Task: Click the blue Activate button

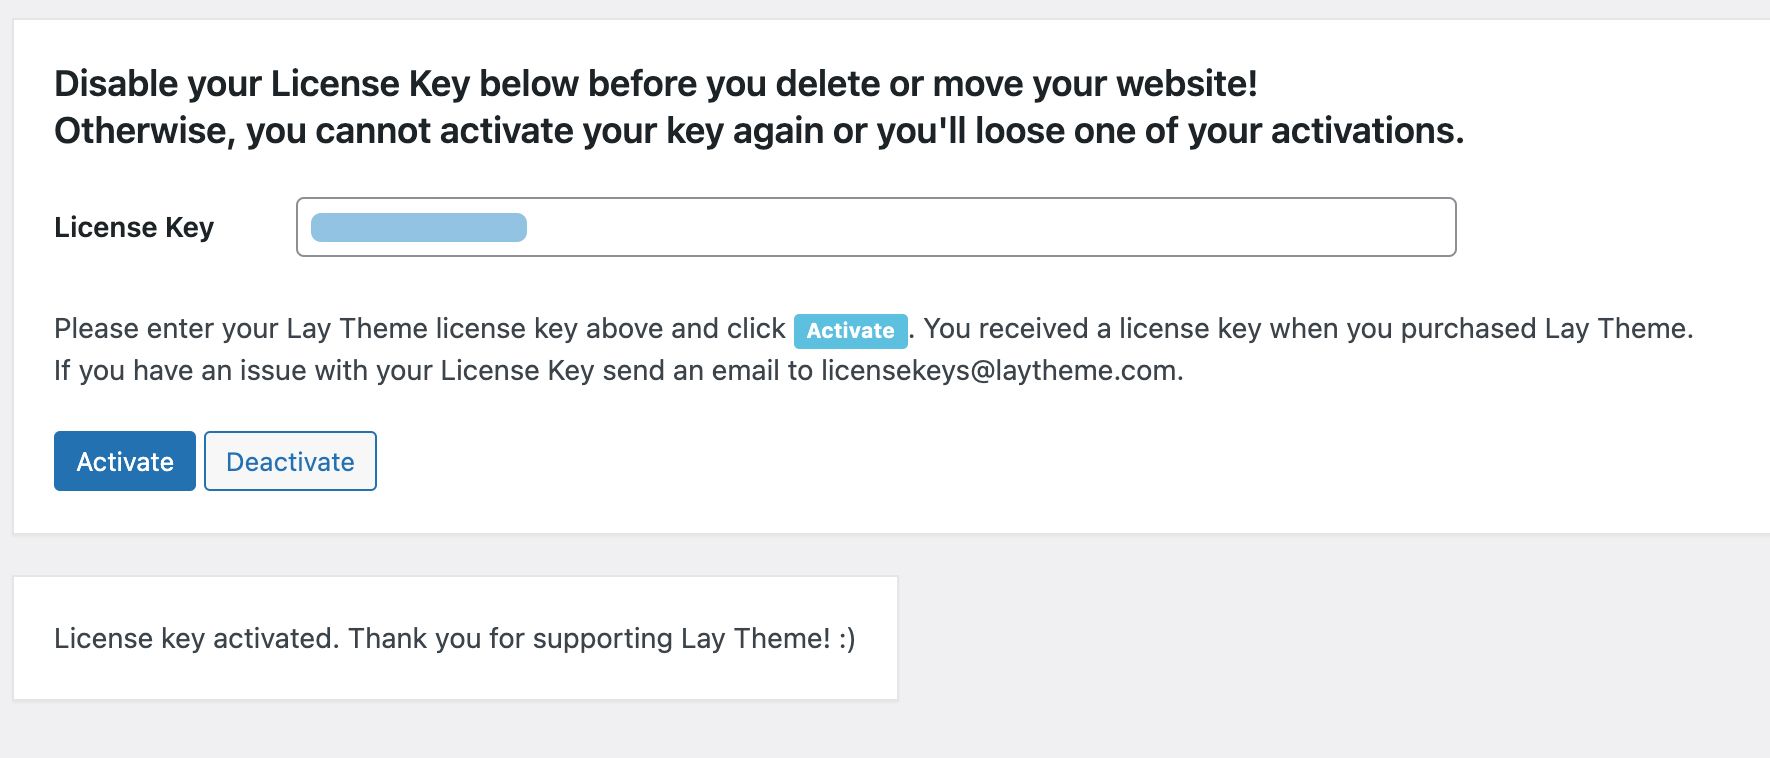Action: (125, 461)
